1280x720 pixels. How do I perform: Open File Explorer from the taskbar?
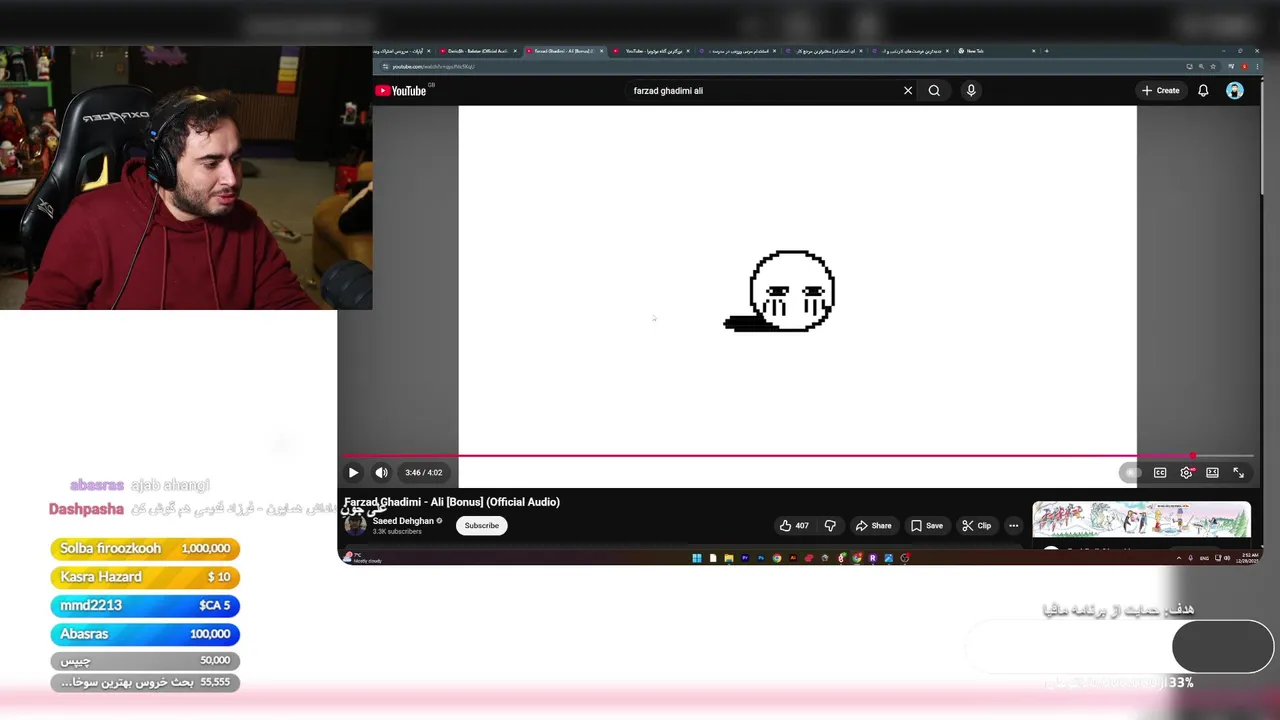pyautogui.click(x=729, y=558)
